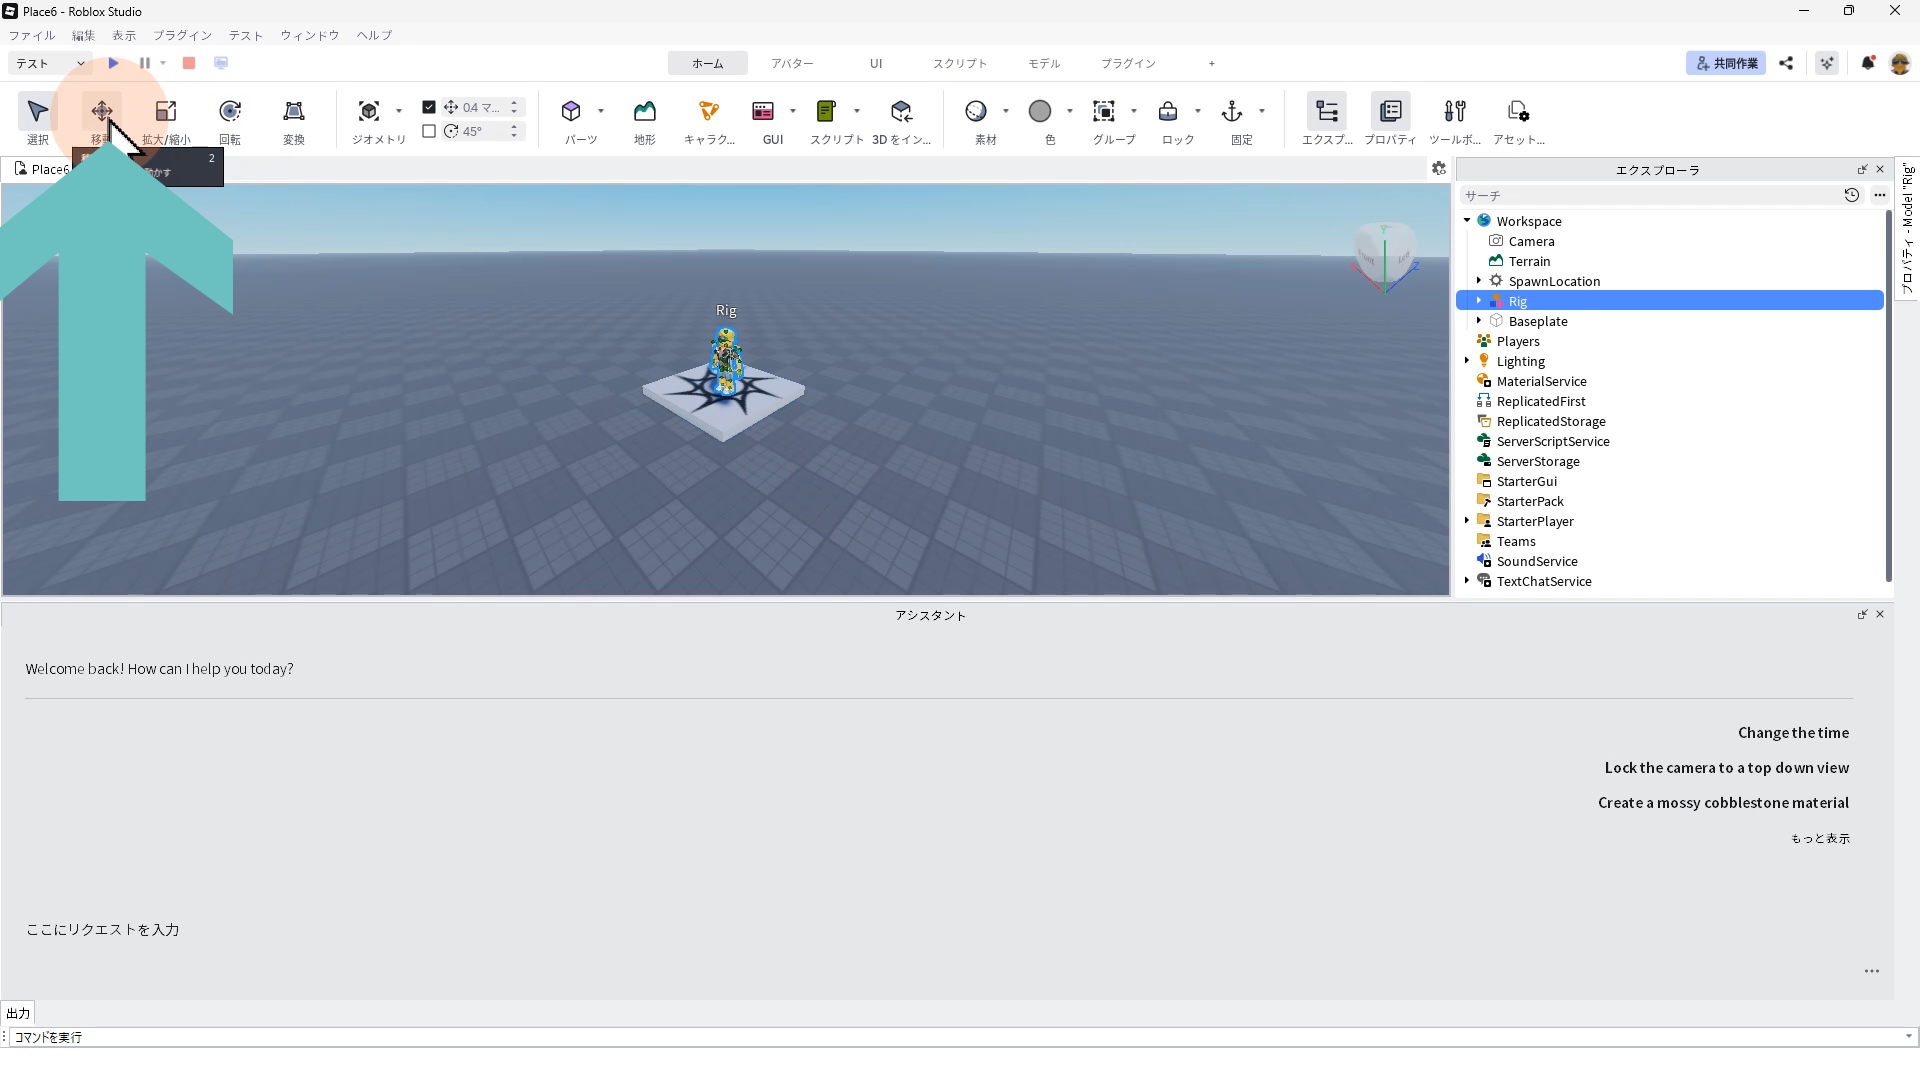Select the Scale (拡大/縮小) tool

[x=166, y=112]
